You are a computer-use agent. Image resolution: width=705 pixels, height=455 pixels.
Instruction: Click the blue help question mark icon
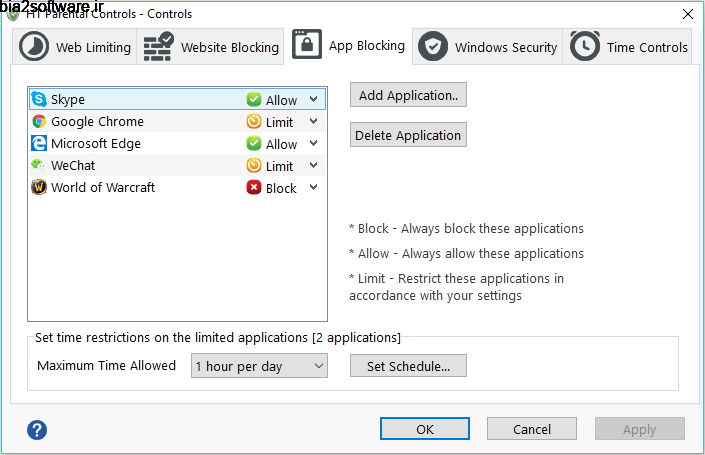coord(37,430)
